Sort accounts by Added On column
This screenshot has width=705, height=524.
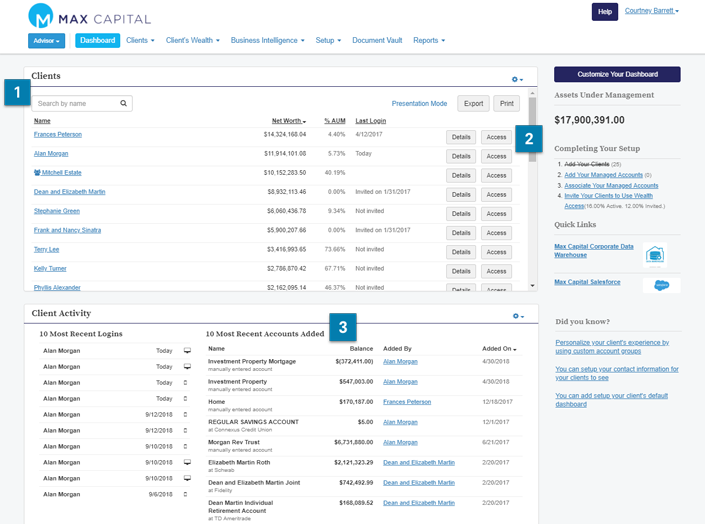click(498, 348)
